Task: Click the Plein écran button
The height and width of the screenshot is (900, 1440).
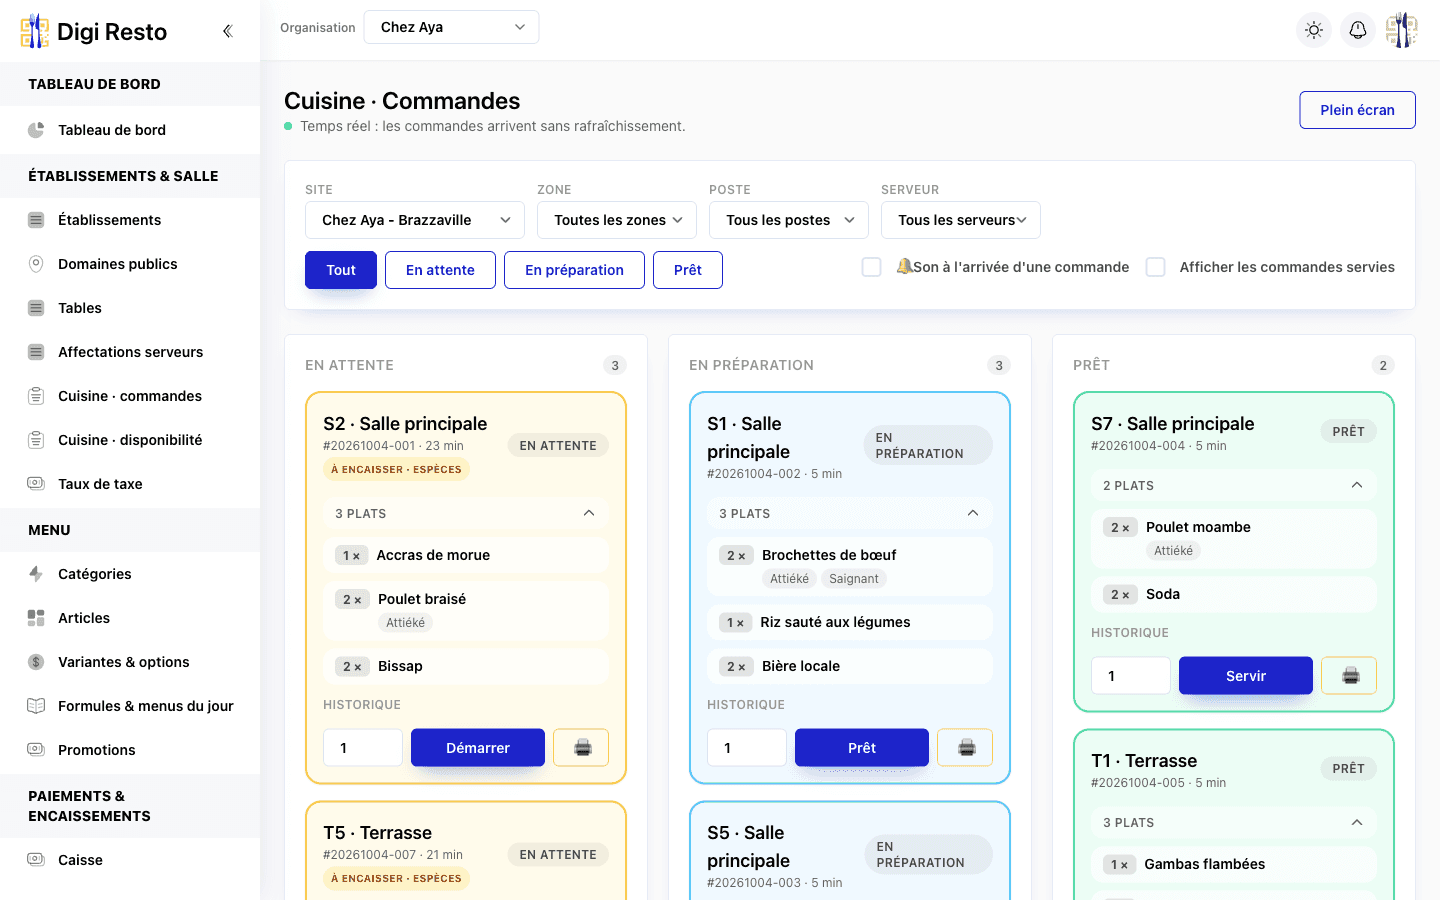Action: 1357,110
